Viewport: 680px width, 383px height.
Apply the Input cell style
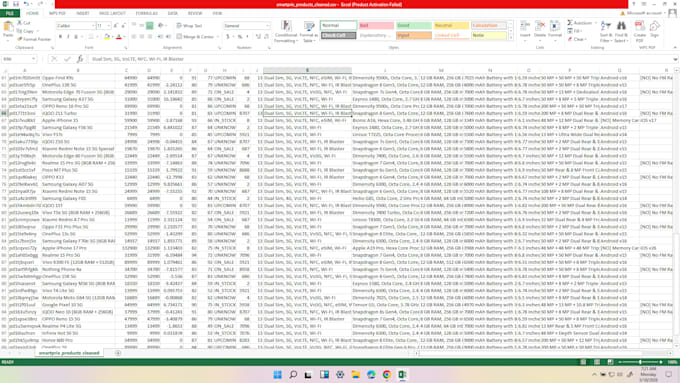tap(413, 35)
